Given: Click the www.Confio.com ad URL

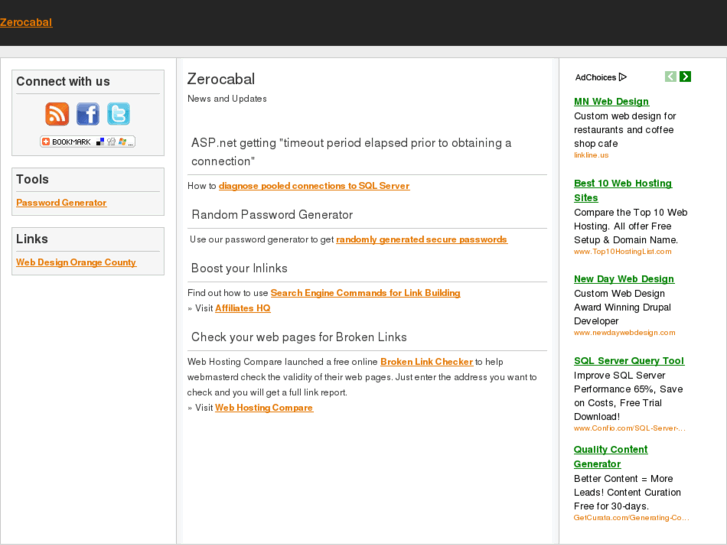Looking at the screenshot, I should click(630, 428).
